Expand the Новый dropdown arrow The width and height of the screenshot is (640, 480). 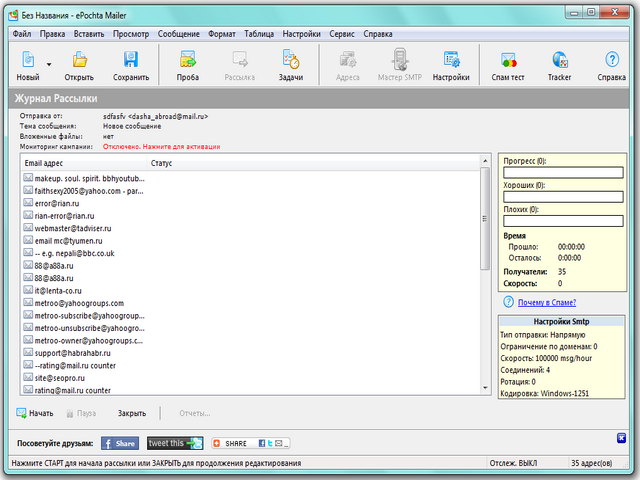(x=49, y=64)
